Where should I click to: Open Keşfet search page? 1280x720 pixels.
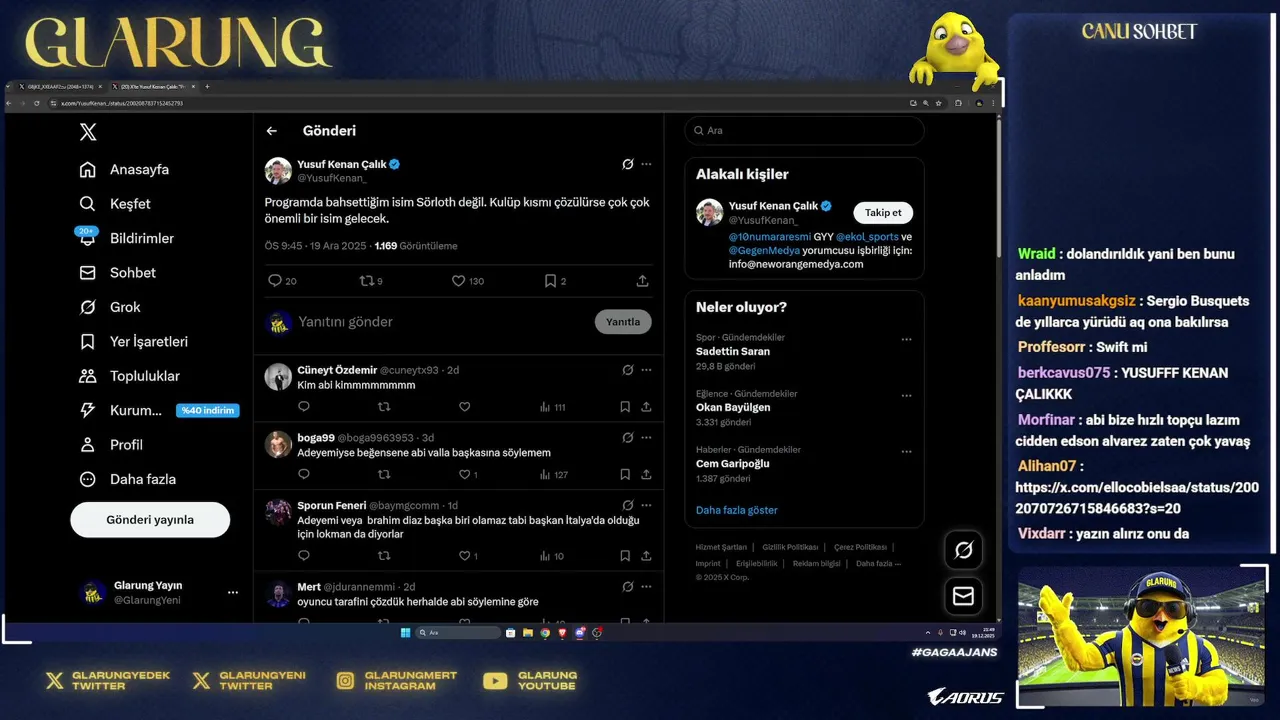coord(115,204)
